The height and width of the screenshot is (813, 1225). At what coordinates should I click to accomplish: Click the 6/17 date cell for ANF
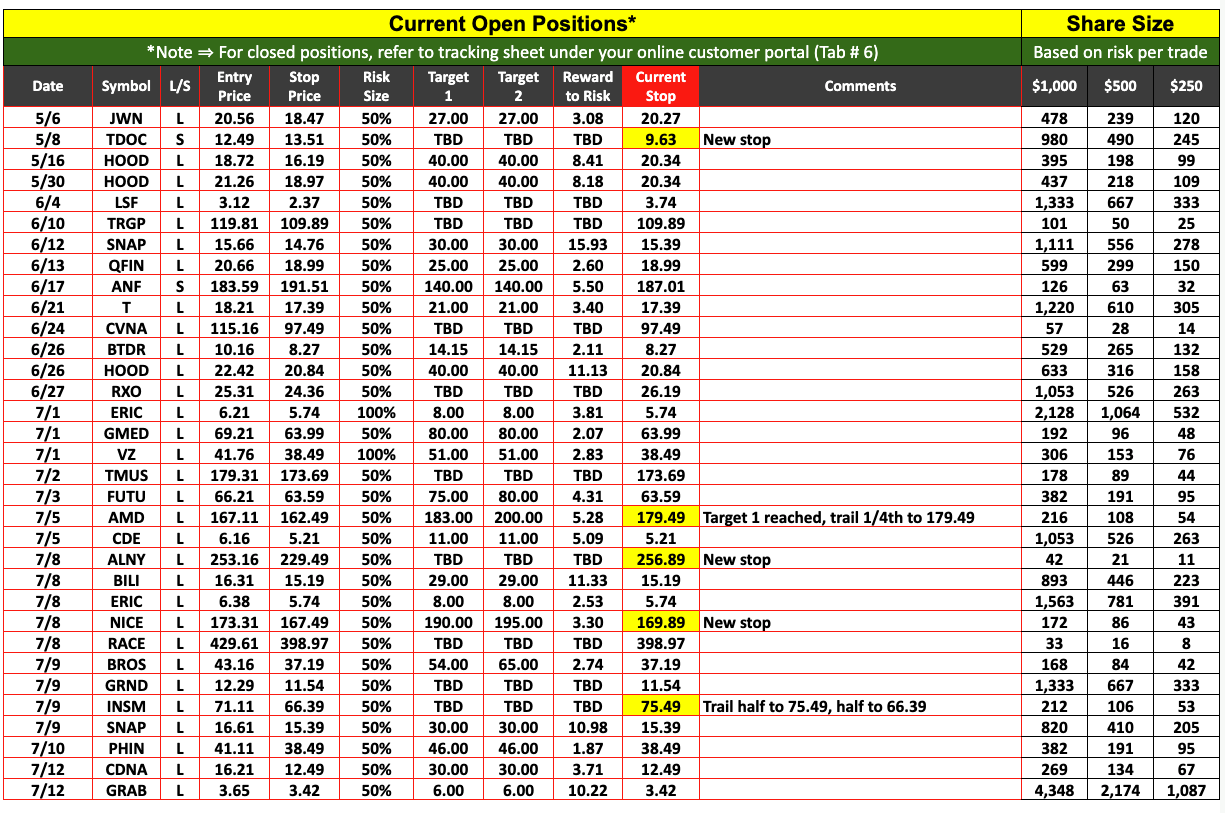(x=47, y=287)
